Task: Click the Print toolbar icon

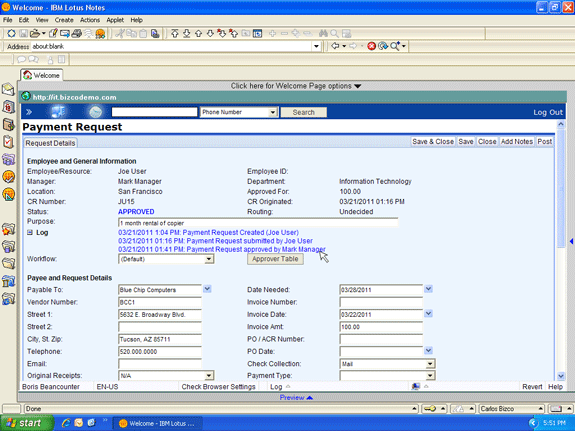Action: point(76,34)
